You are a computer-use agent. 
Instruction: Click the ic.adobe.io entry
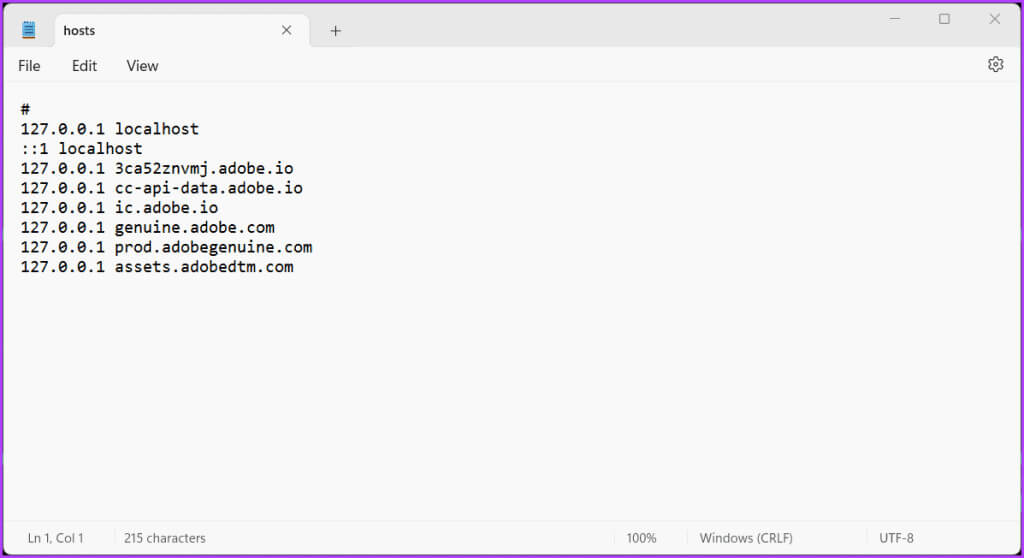click(119, 208)
